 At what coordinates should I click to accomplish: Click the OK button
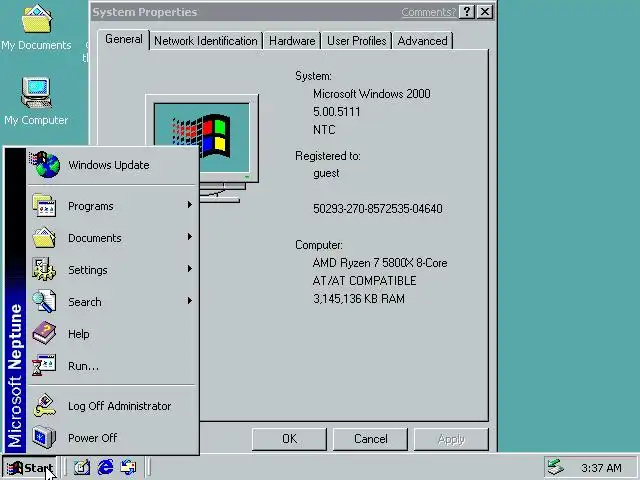click(289, 439)
